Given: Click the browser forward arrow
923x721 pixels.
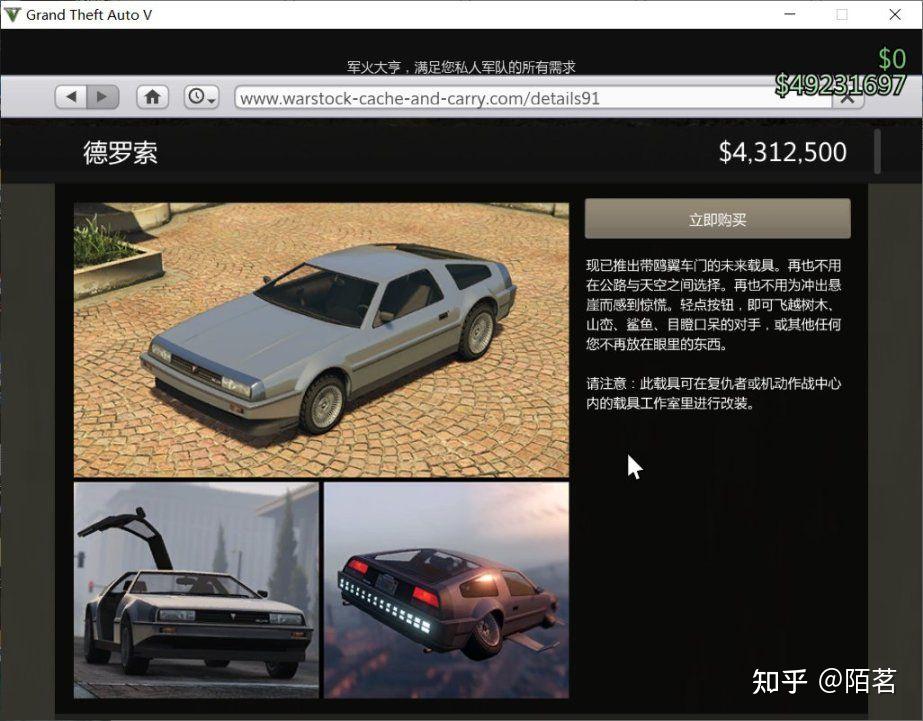Looking at the screenshot, I should pyautogui.click(x=102, y=97).
